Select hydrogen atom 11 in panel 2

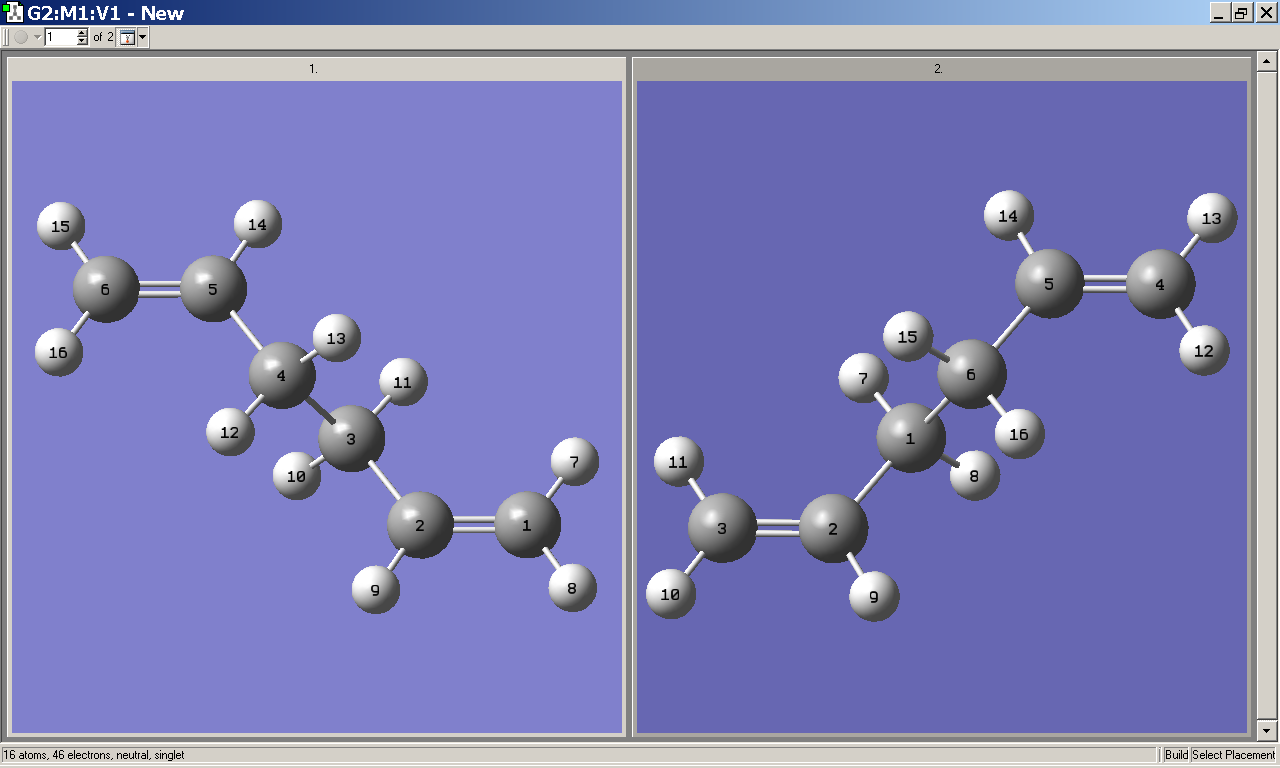(678, 462)
